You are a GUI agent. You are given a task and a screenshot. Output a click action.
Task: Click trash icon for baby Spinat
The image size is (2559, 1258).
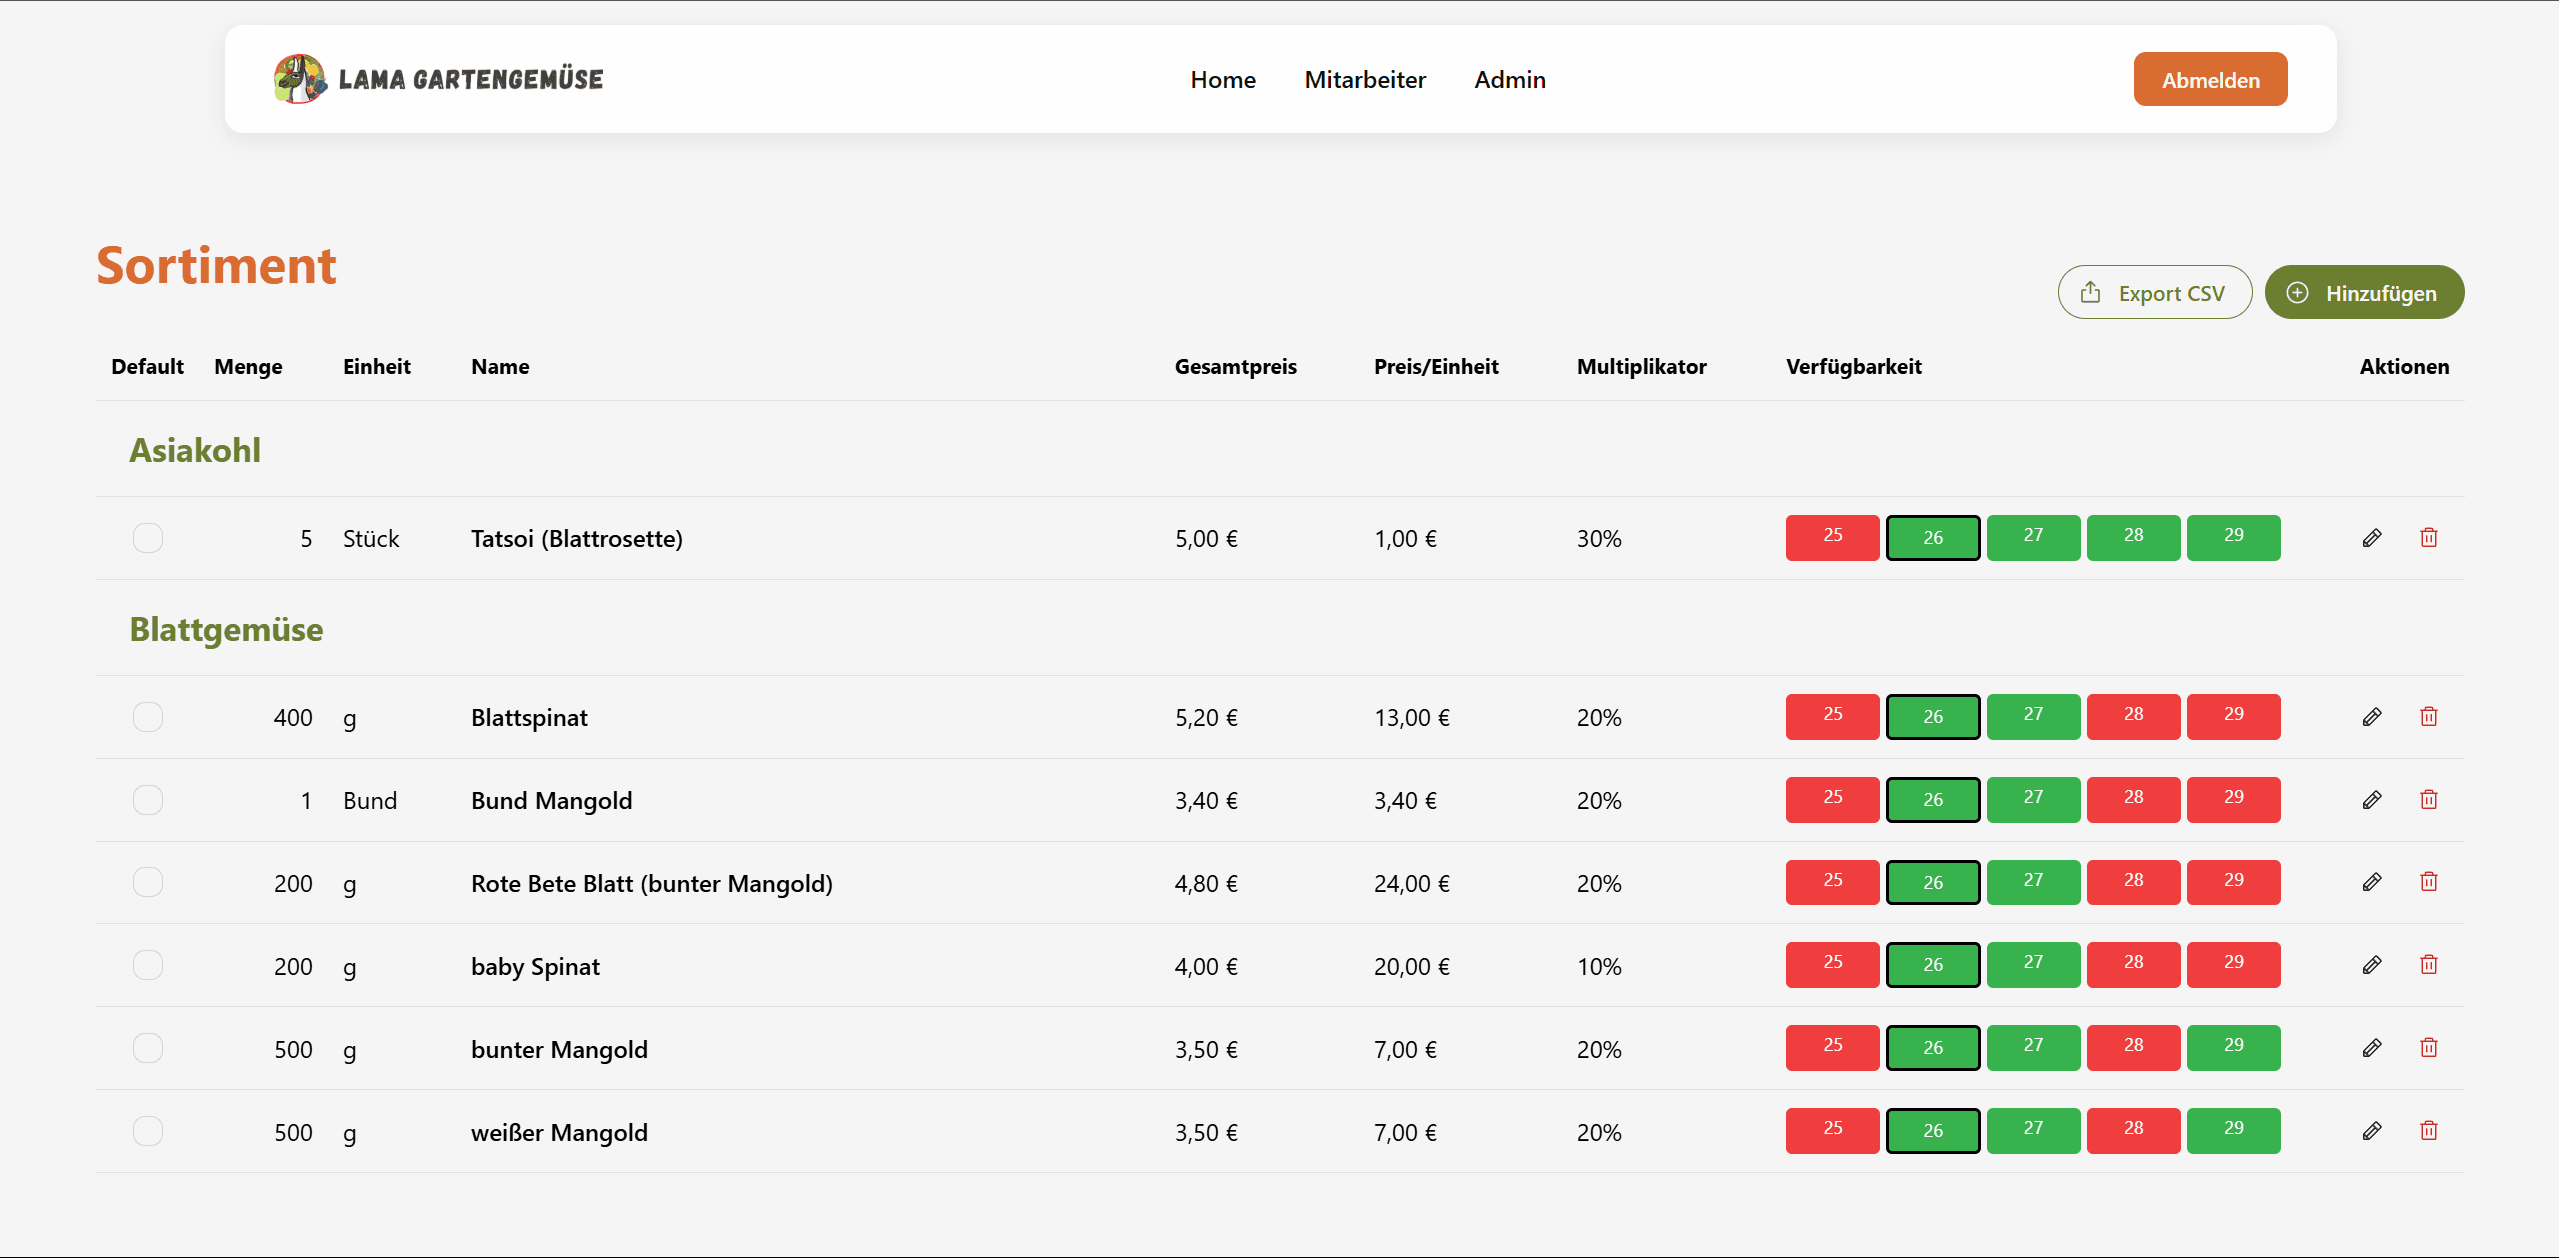click(x=2428, y=965)
